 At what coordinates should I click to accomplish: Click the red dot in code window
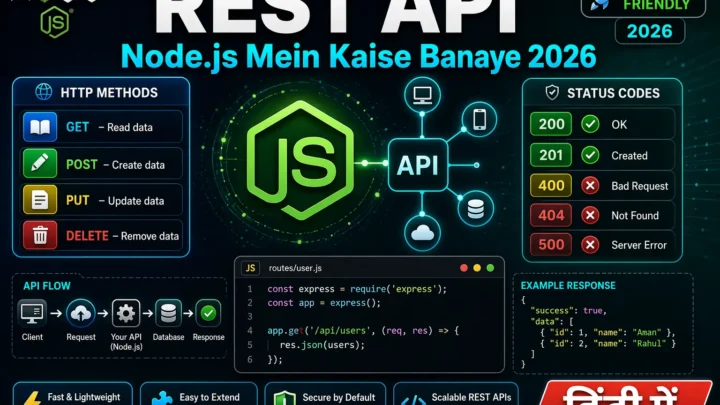click(464, 268)
